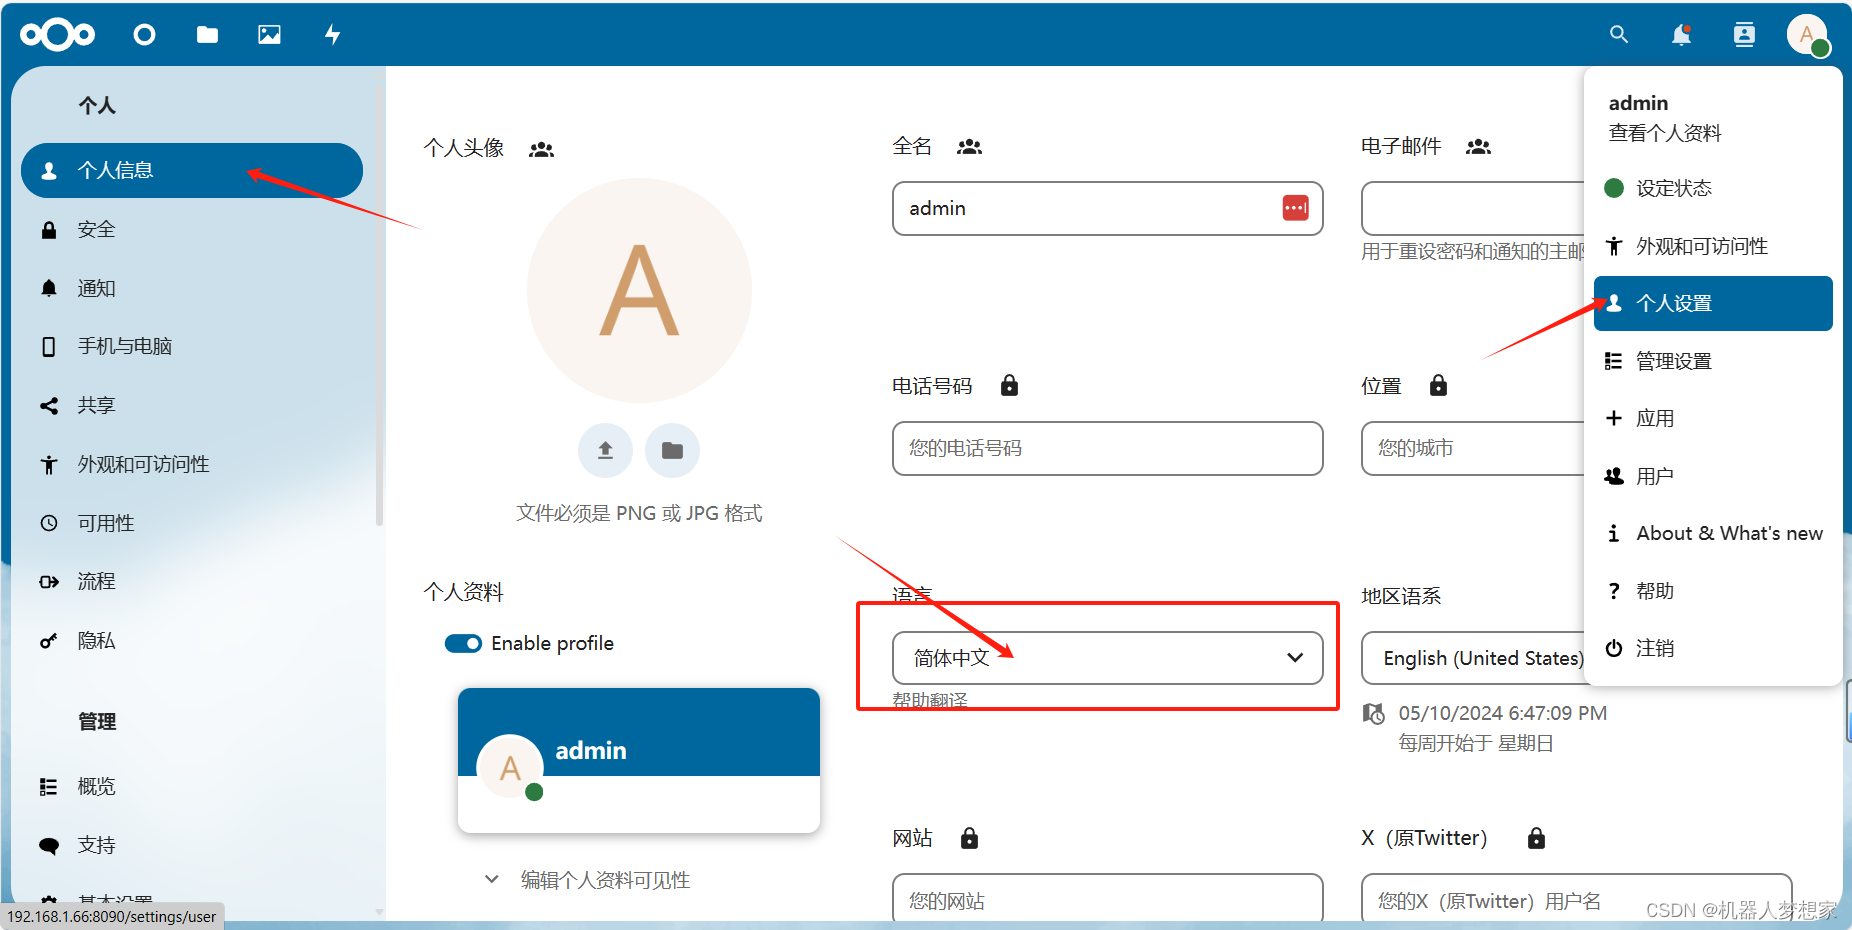
Task: Open the Files app from top bar
Action: pos(207,34)
